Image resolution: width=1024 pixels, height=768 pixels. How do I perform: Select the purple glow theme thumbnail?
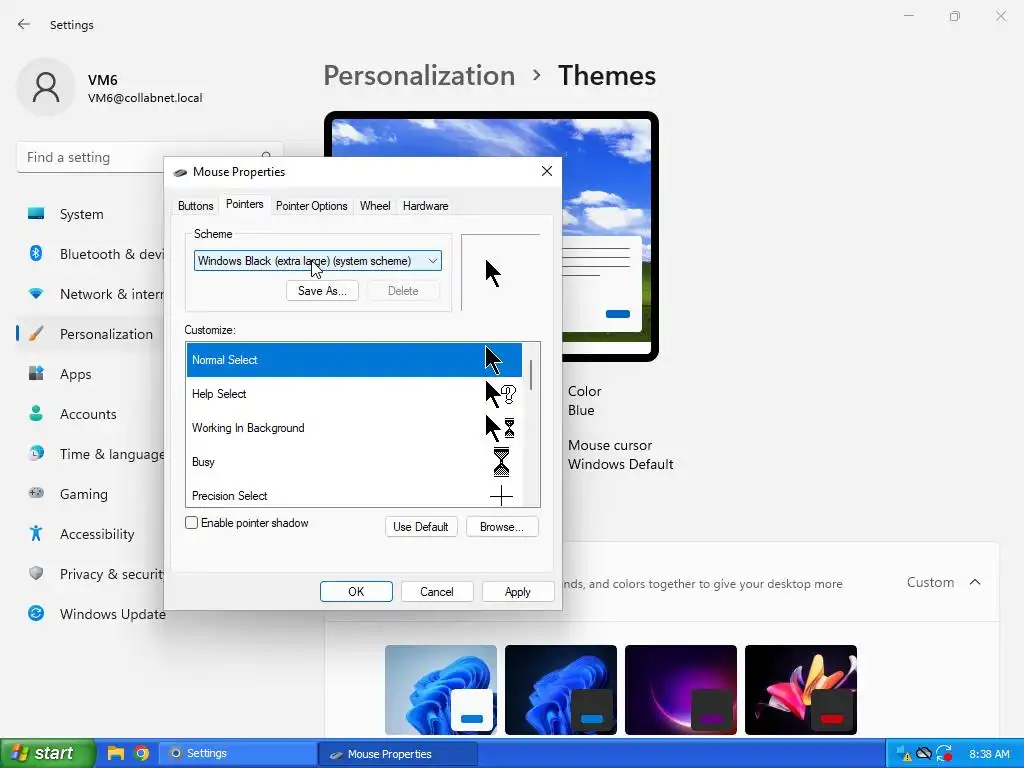pos(680,690)
